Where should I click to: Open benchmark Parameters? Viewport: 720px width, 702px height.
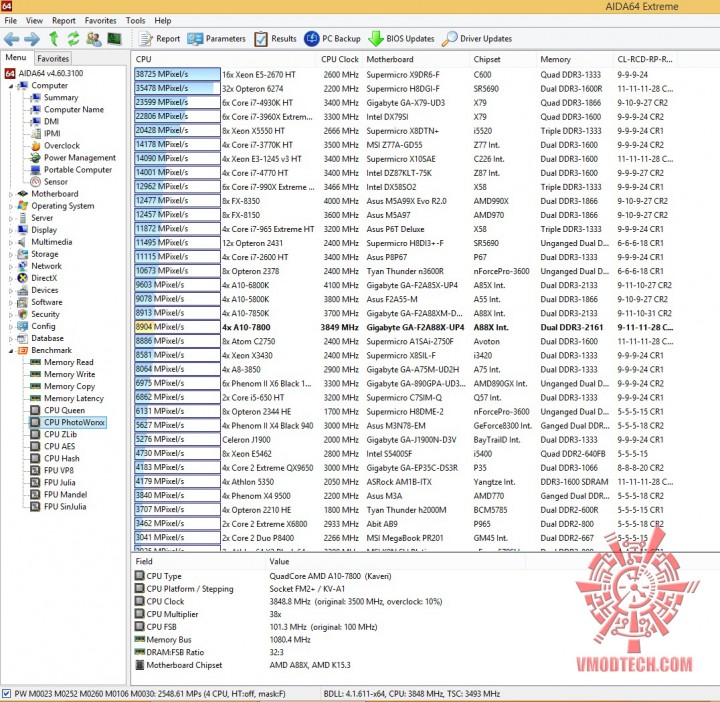coord(216,39)
